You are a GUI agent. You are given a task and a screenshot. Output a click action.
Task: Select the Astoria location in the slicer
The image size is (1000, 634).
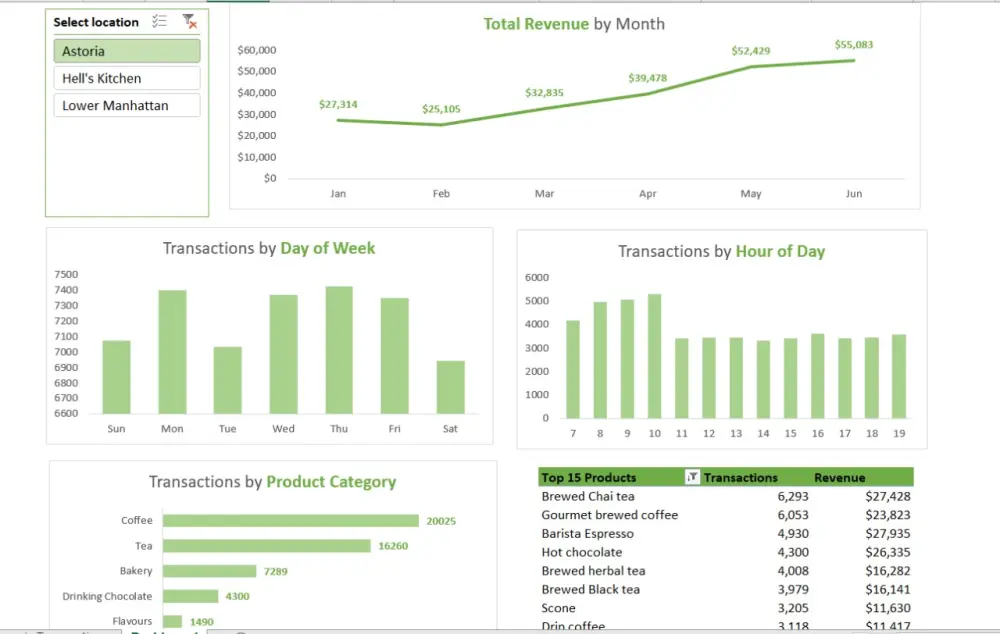[126, 50]
